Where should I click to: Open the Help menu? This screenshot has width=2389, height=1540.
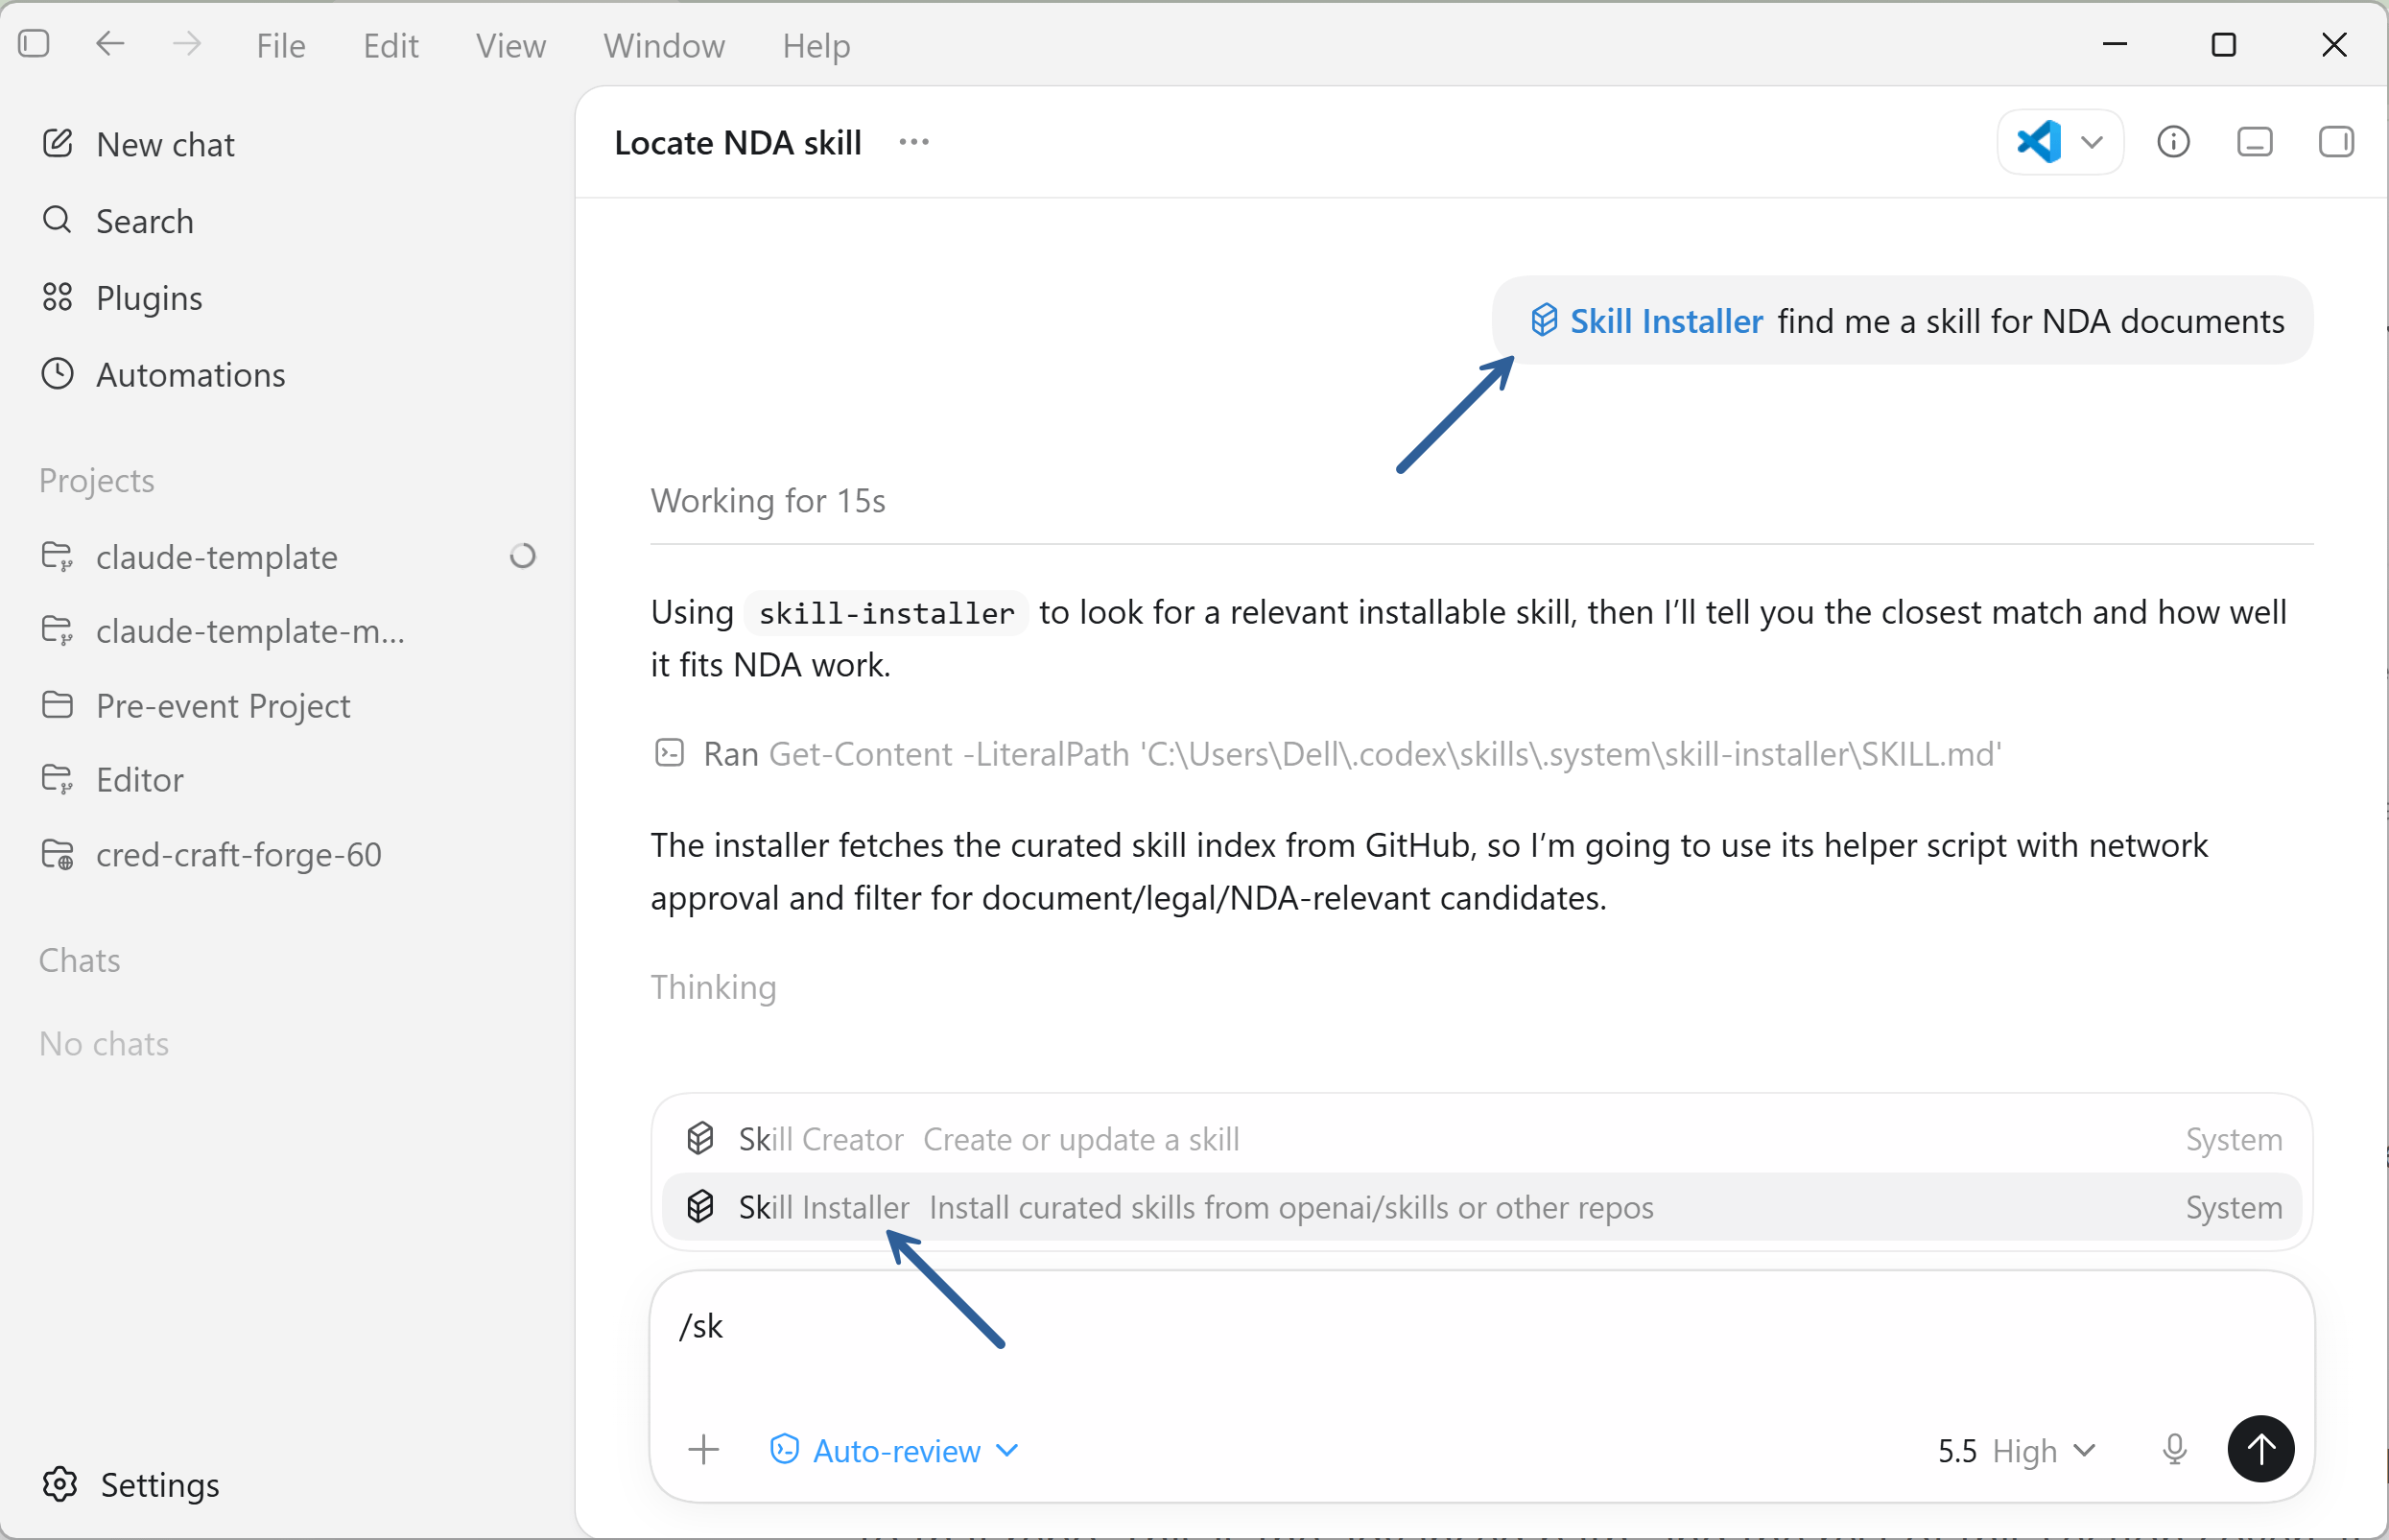pos(816,45)
